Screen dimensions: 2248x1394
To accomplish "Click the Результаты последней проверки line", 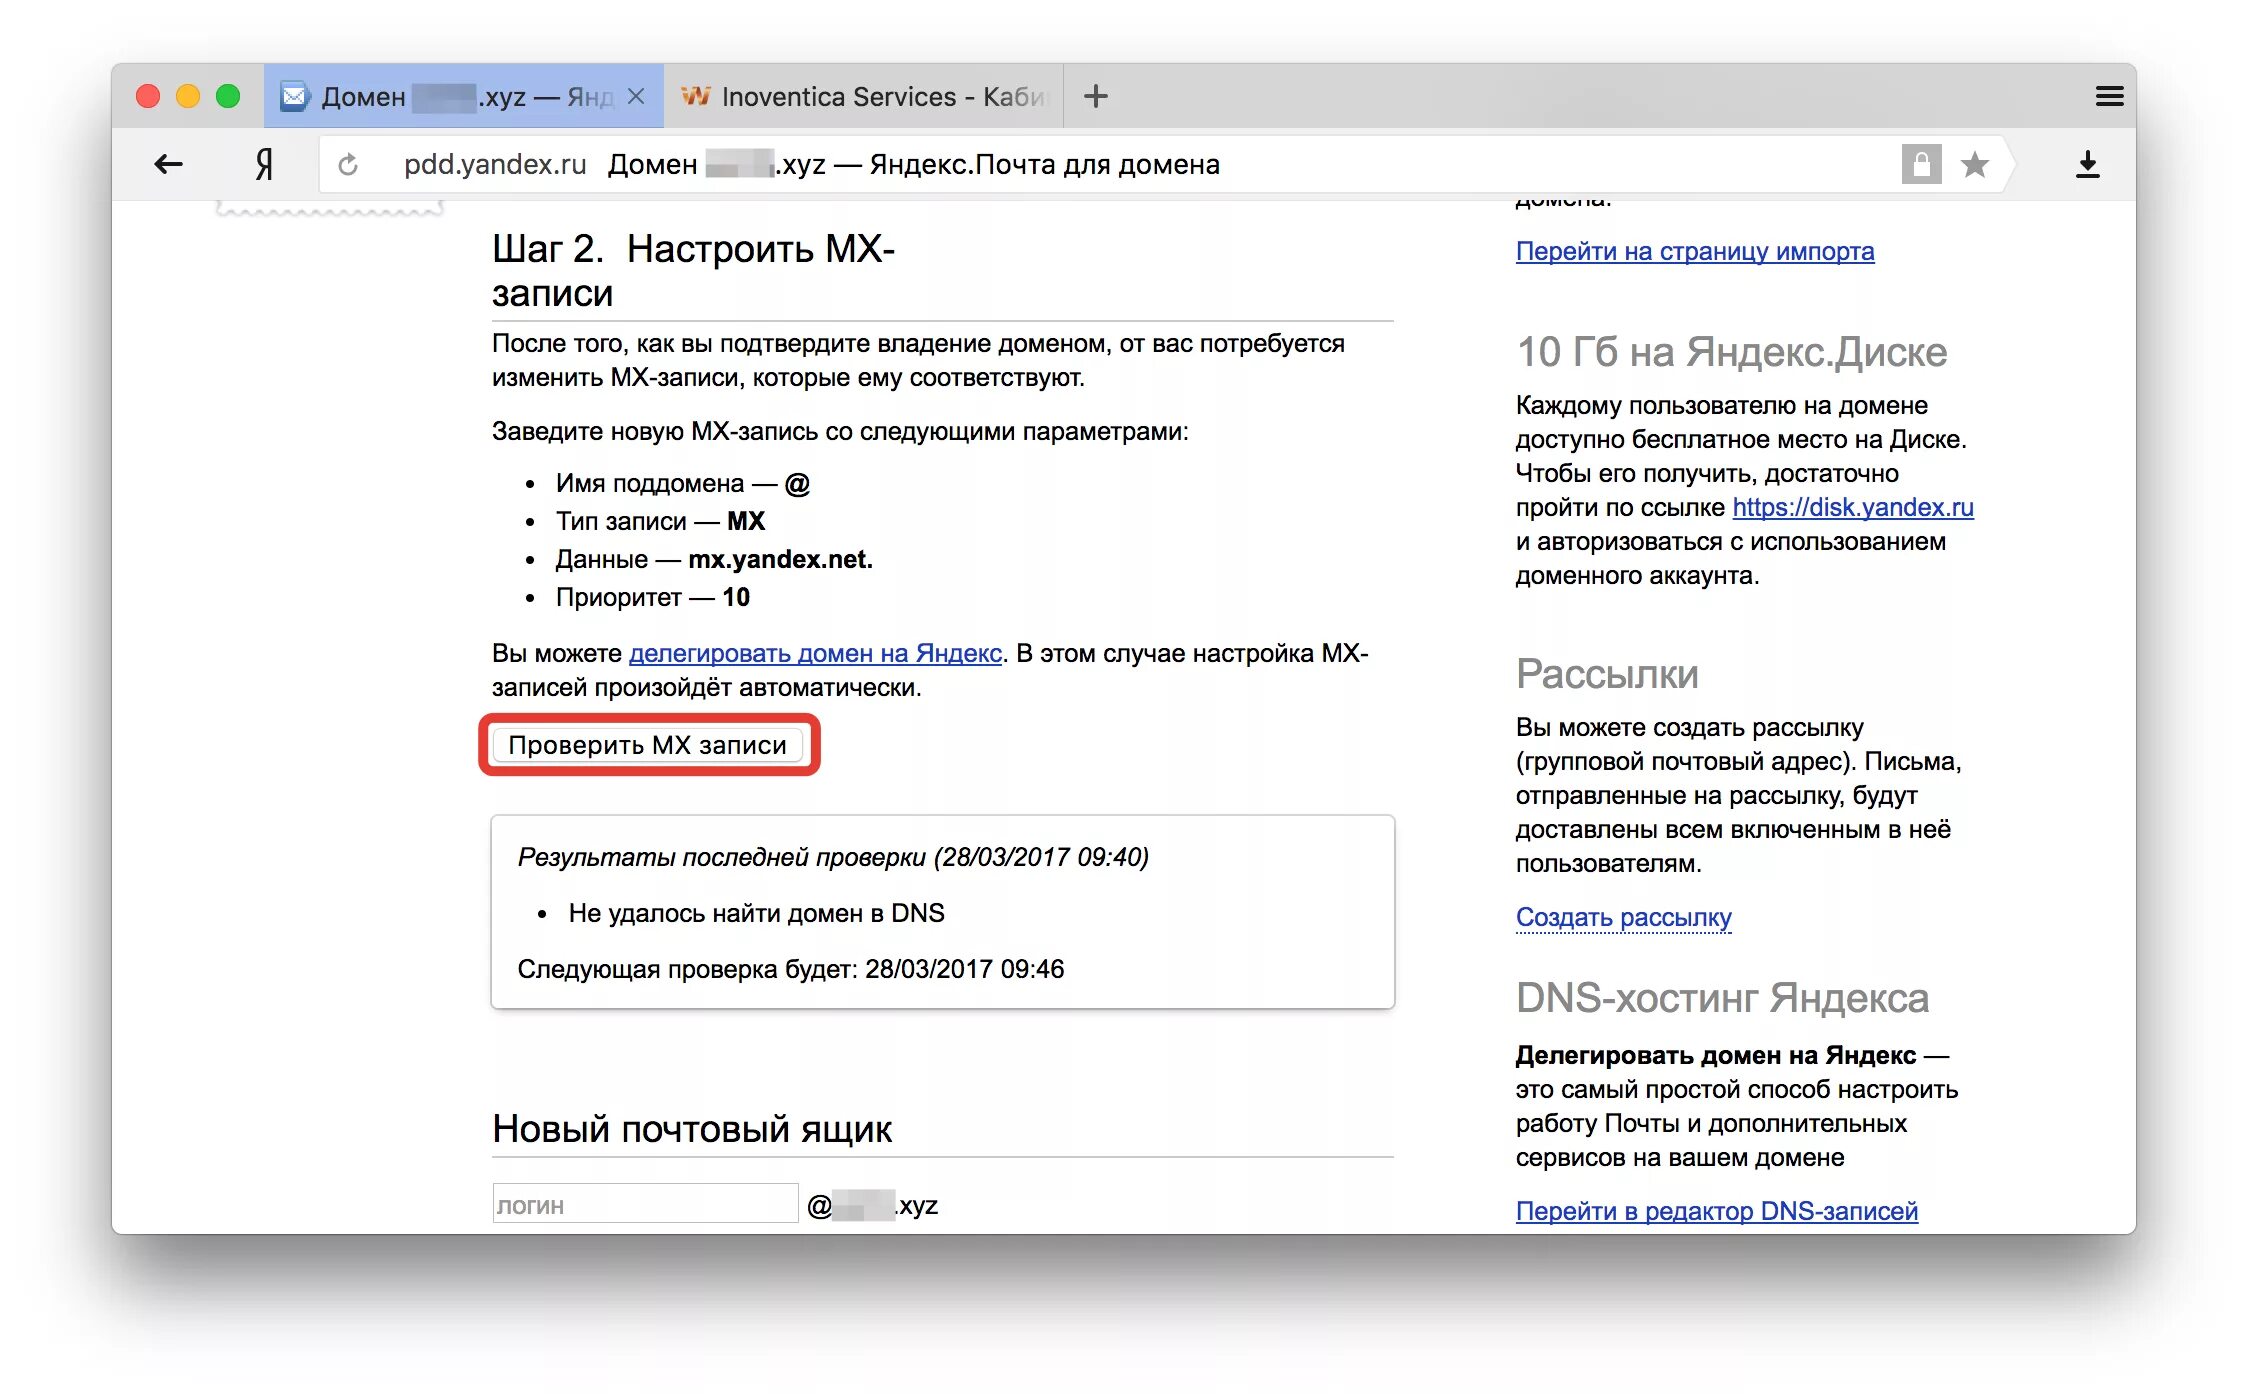I will [834, 857].
